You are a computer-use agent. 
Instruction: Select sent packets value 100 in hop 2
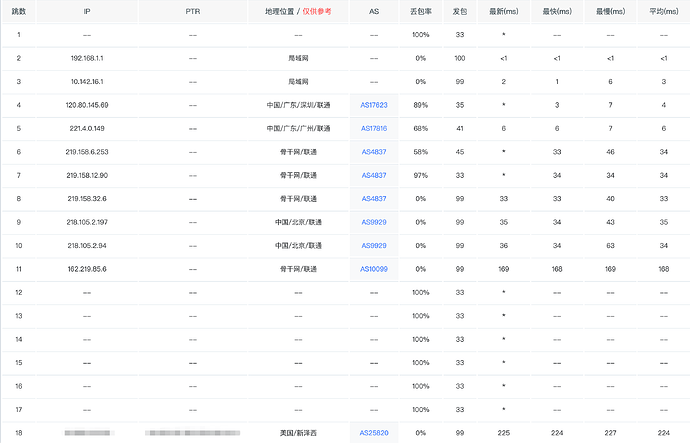point(460,58)
